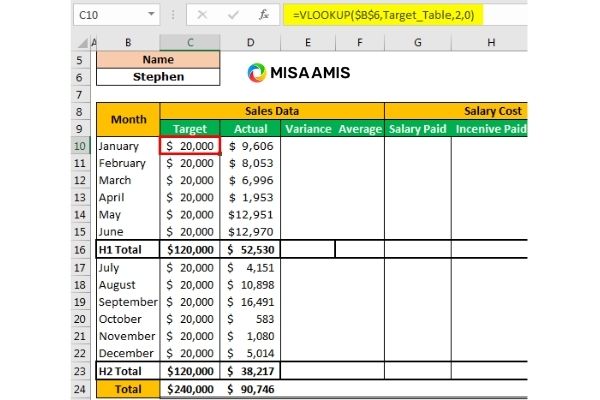Click the Actual column header
Image resolution: width=600 pixels, height=400 pixels.
[251, 129]
